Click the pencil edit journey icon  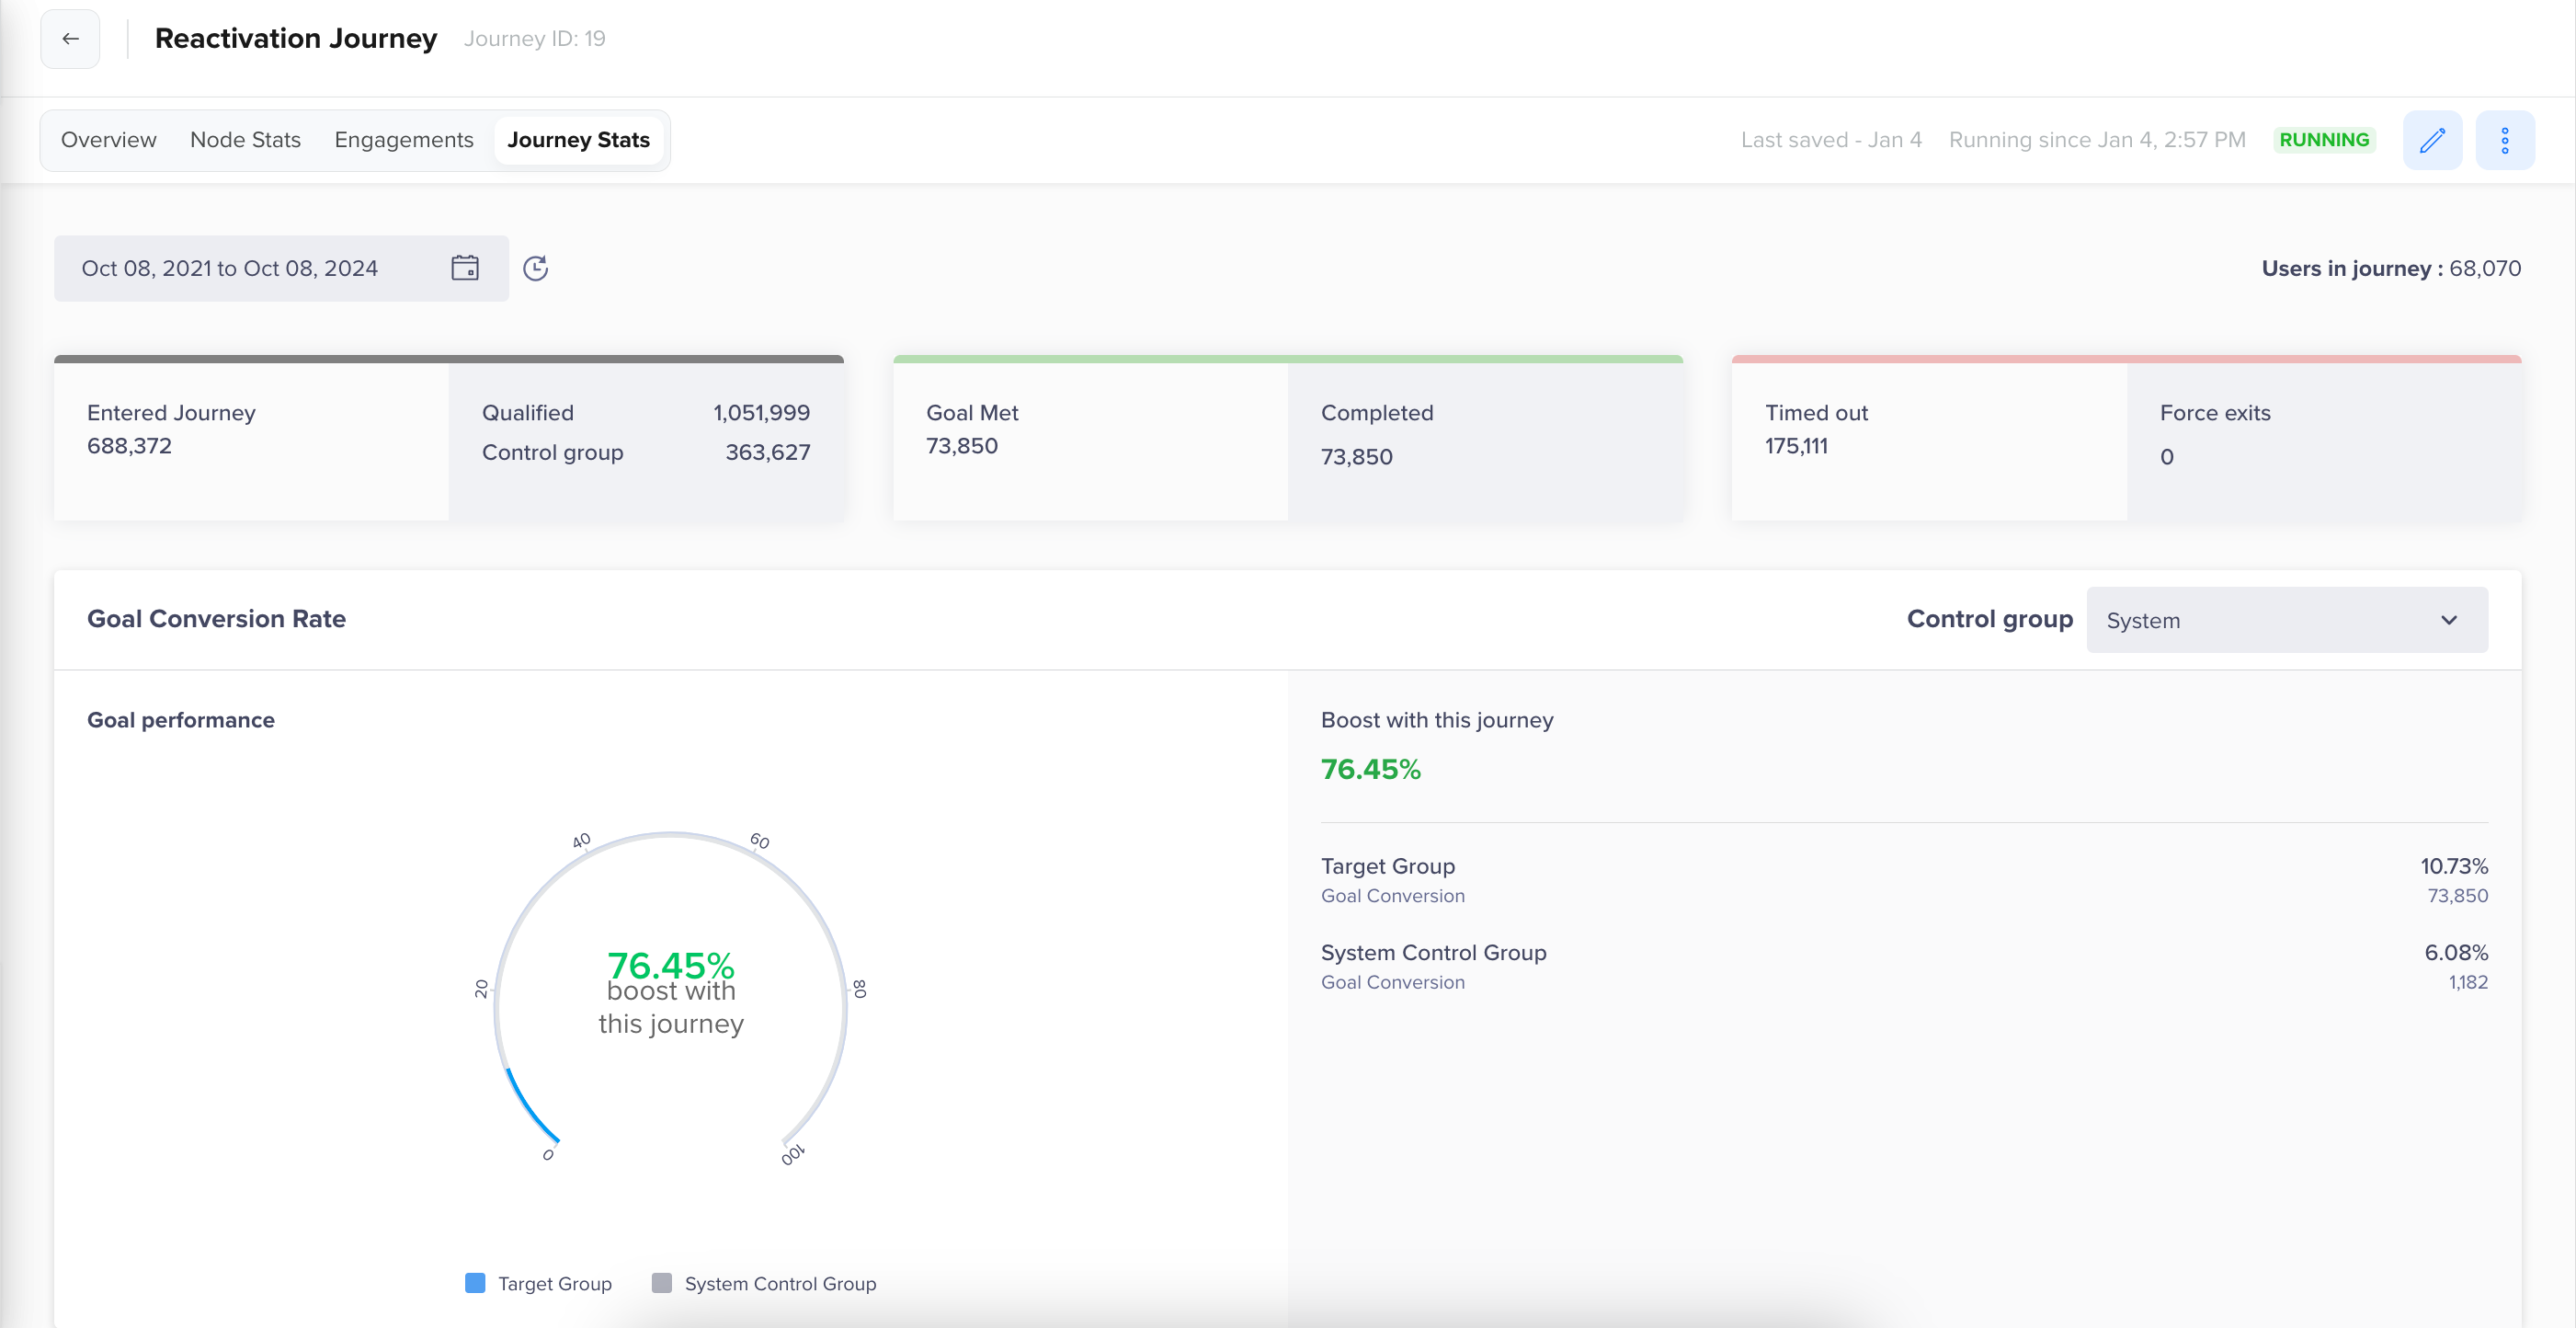pos(2432,140)
